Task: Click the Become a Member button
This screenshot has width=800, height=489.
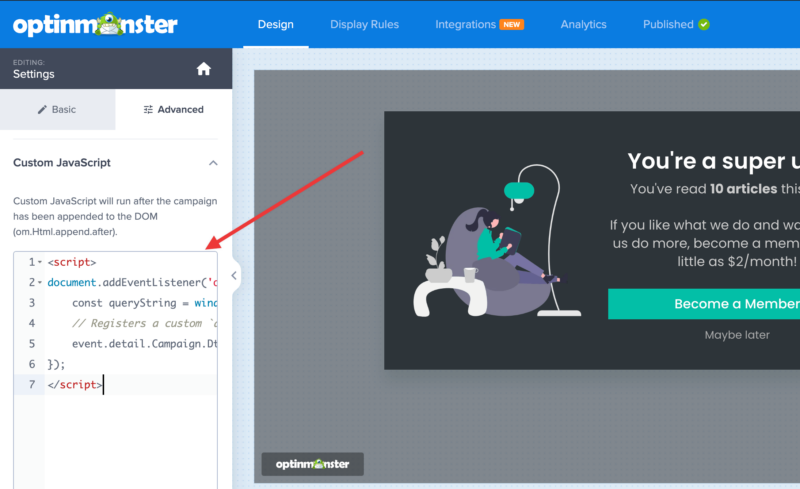Action: (x=704, y=304)
